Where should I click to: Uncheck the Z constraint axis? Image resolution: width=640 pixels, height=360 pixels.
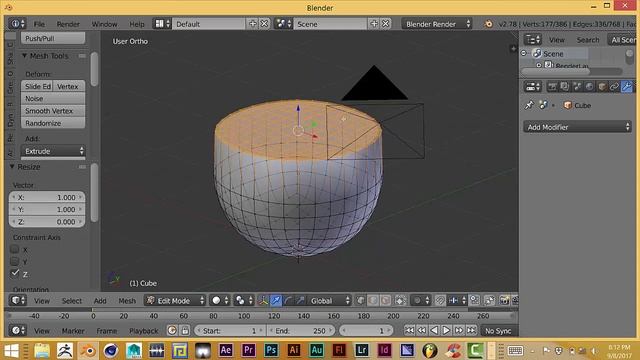tap(15, 273)
